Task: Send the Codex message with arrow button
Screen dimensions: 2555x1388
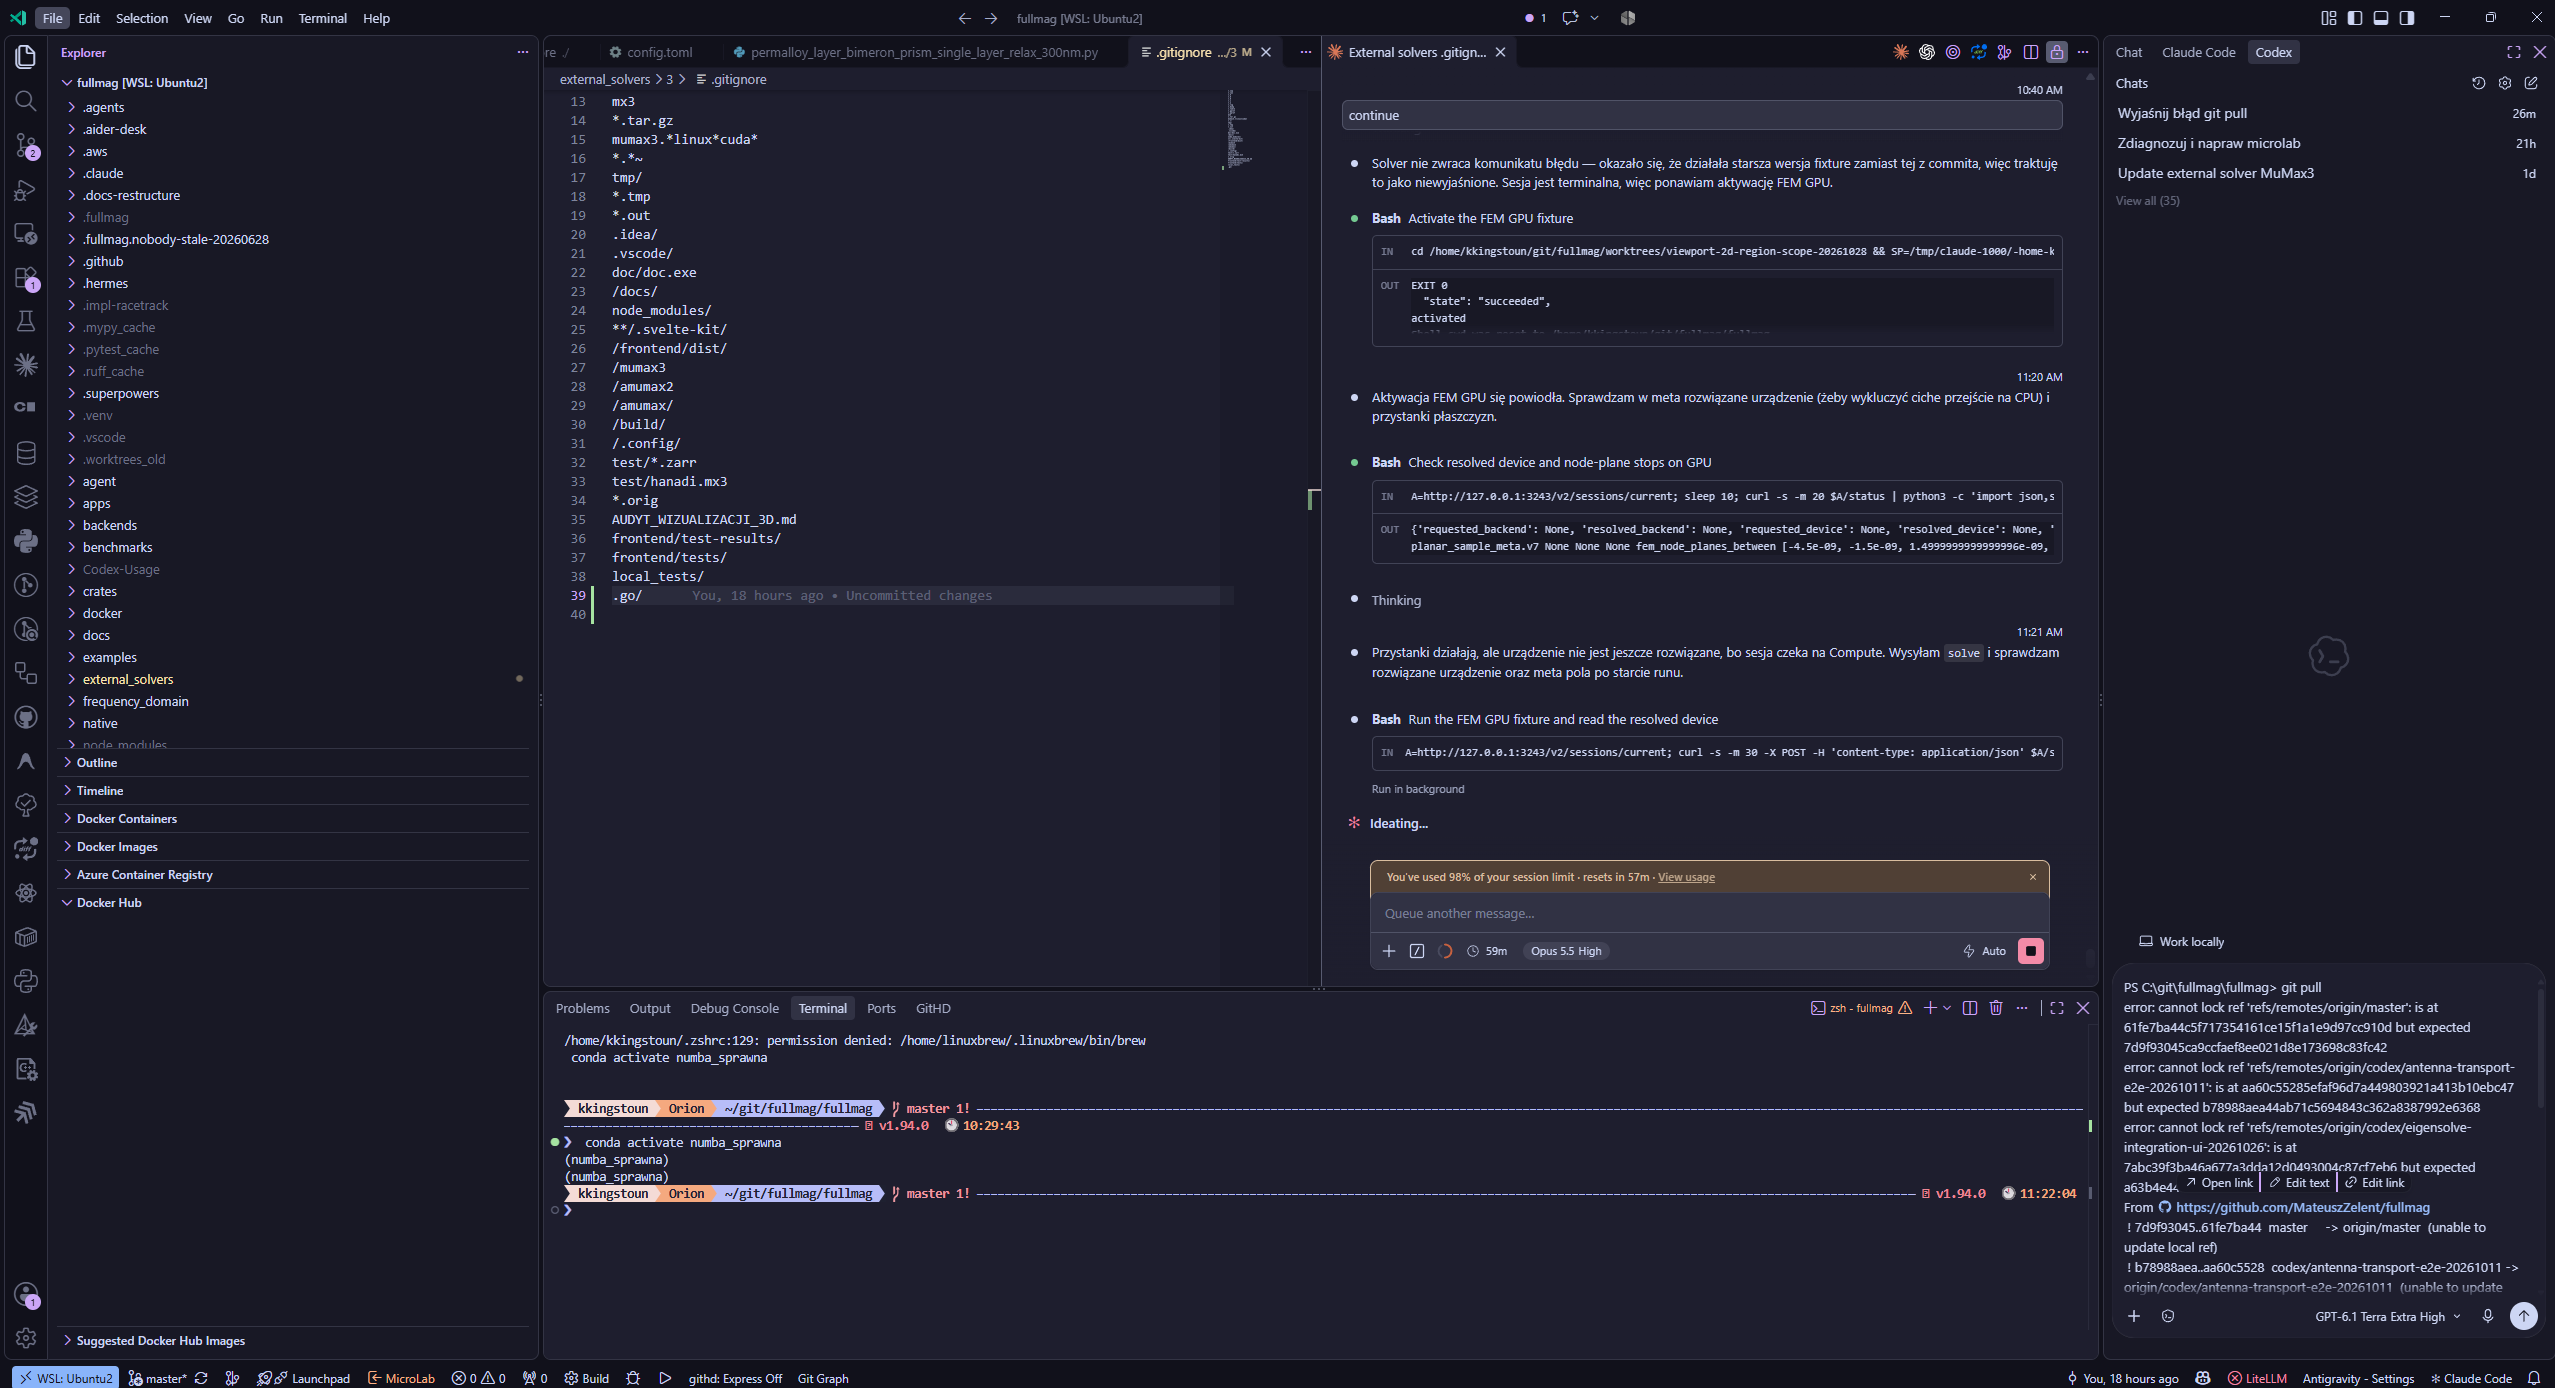Action: [x=2524, y=1316]
